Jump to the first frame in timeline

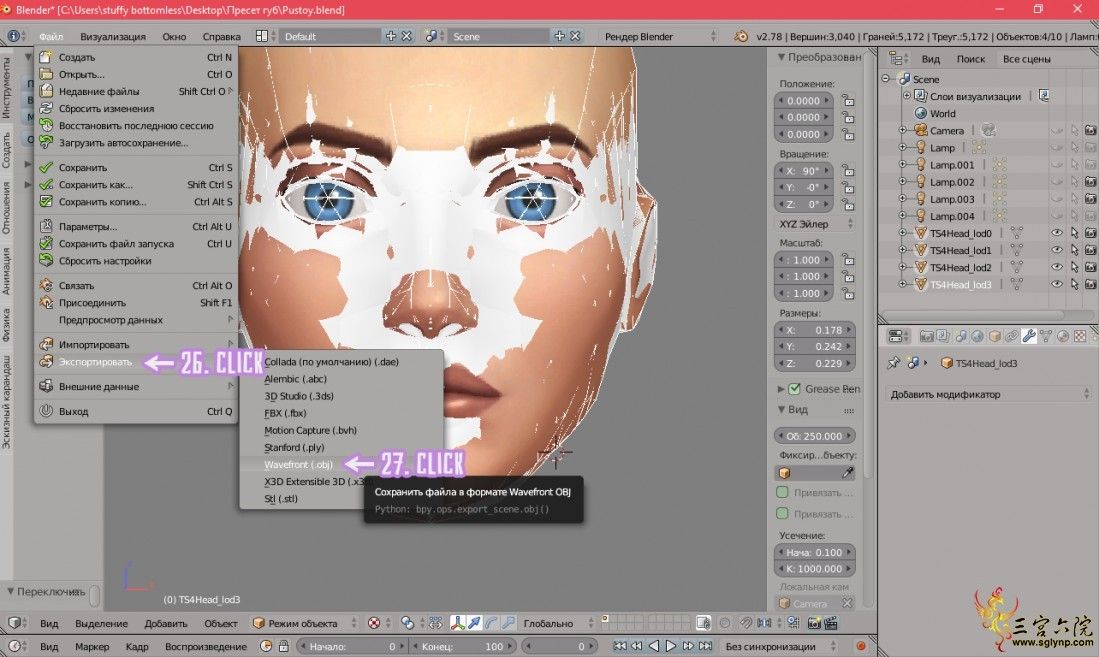point(620,646)
